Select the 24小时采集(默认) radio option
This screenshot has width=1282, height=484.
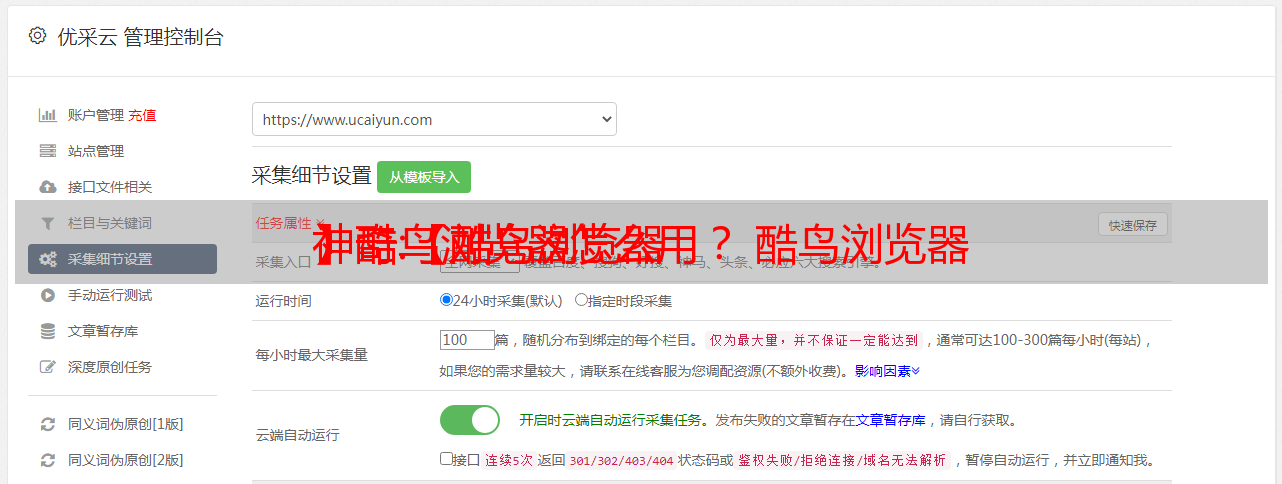pyautogui.click(x=446, y=300)
